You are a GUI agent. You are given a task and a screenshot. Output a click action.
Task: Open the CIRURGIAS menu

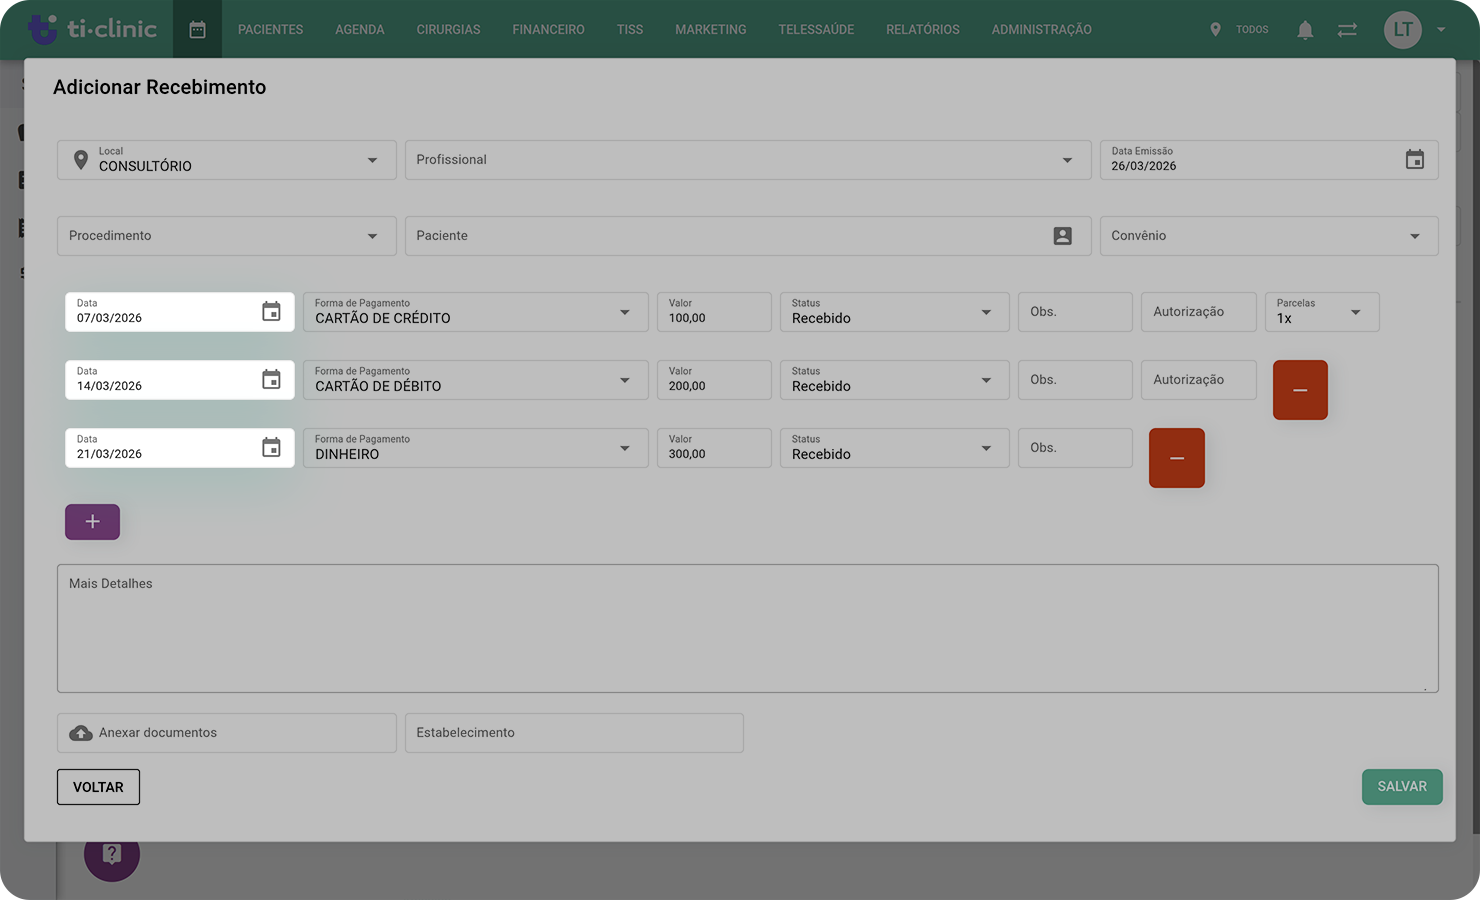click(448, 30)
